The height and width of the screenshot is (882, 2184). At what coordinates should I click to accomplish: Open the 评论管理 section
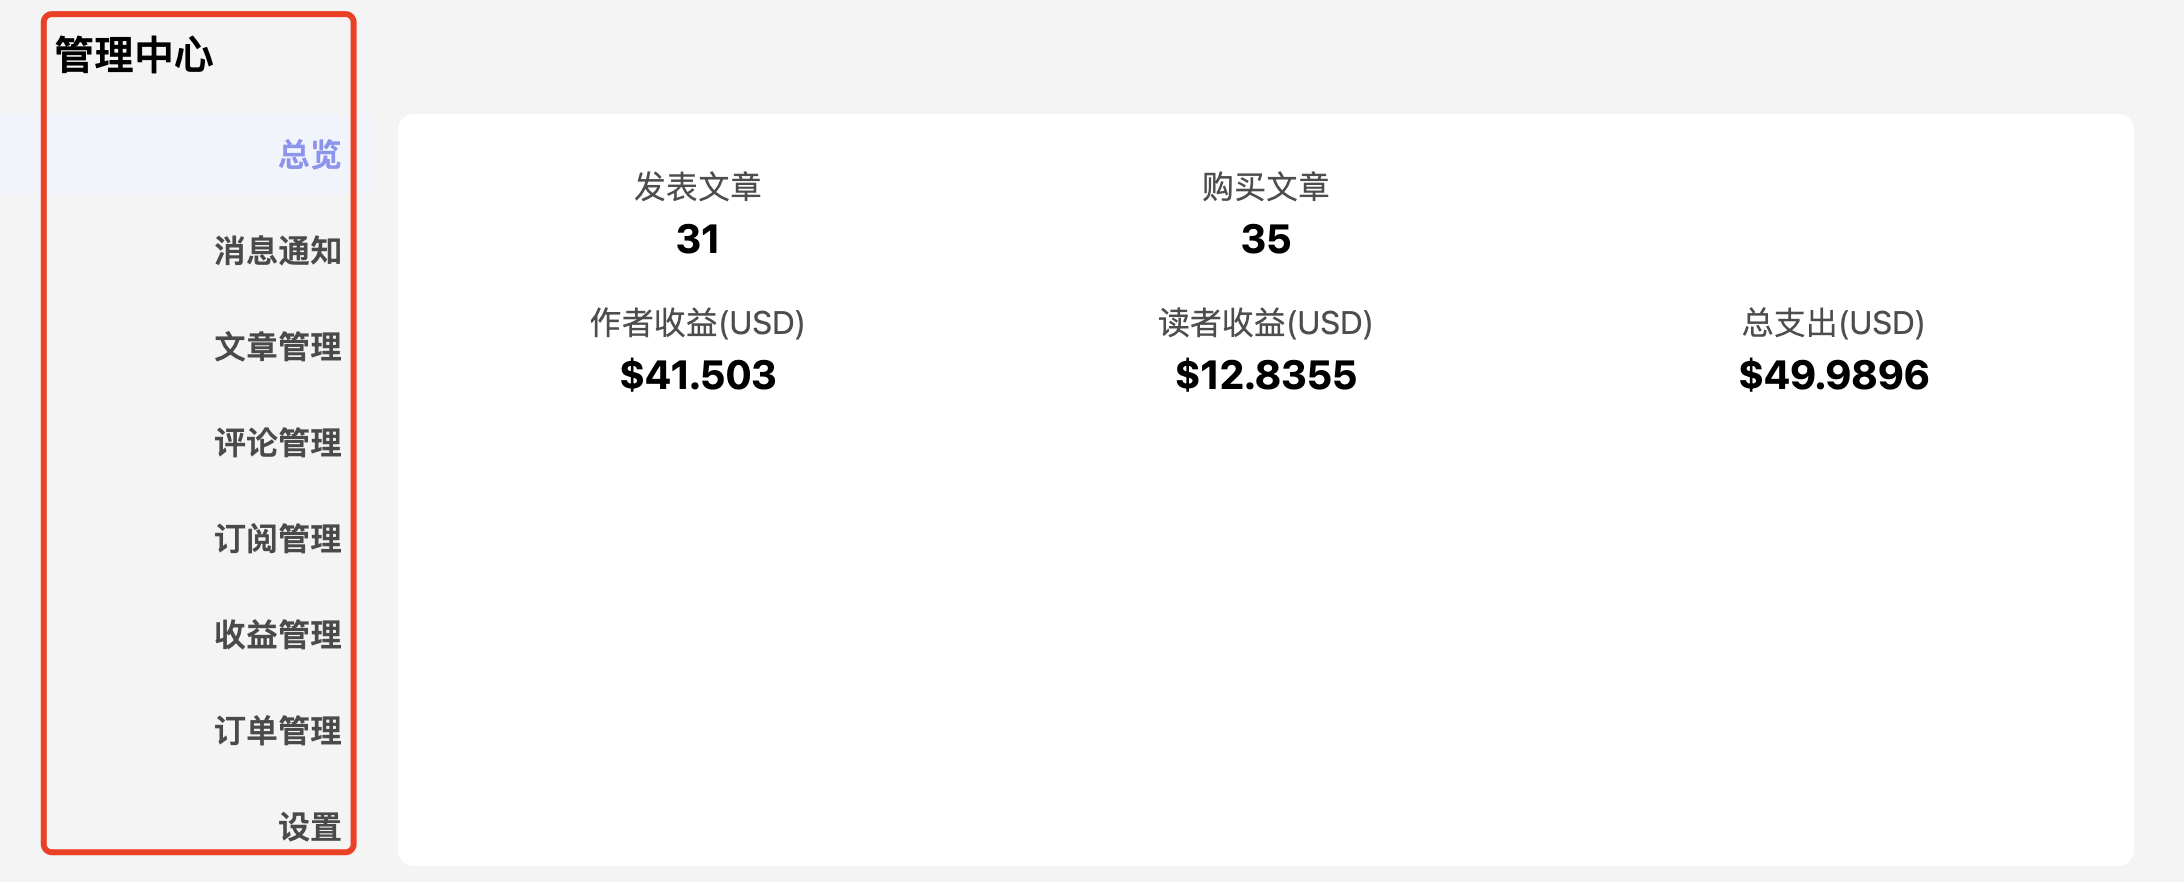tap(277, 443)
